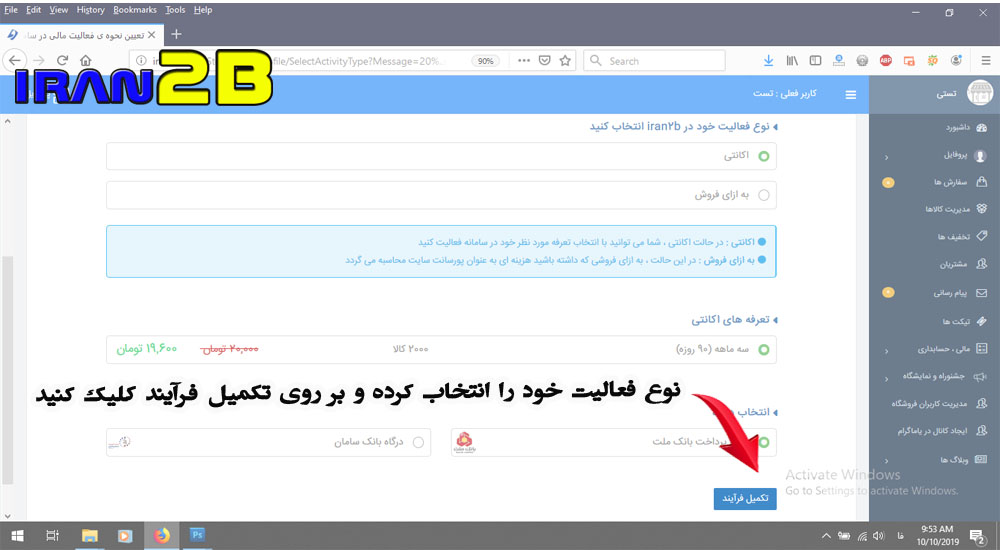The width and height of the screenshot is (1000, 550).
Task: Open shop users management (مدیریت کاربران فروشگاه) icon
Action: coord(982,403)
